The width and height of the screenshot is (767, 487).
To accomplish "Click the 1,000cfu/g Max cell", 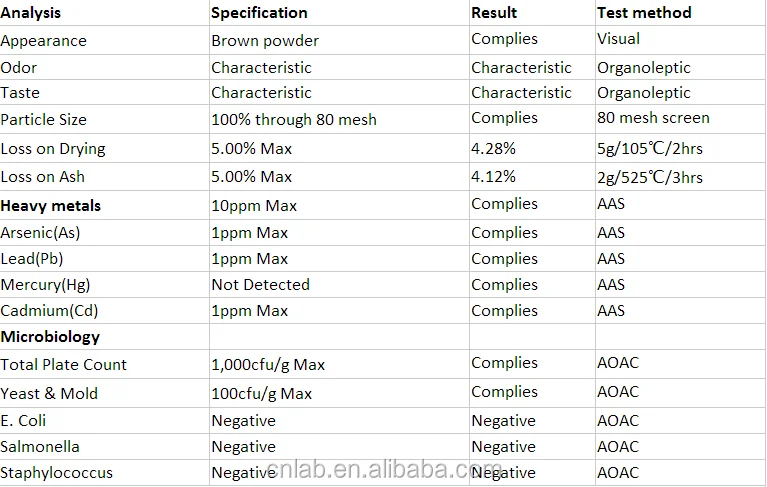I will click(339, 364).
